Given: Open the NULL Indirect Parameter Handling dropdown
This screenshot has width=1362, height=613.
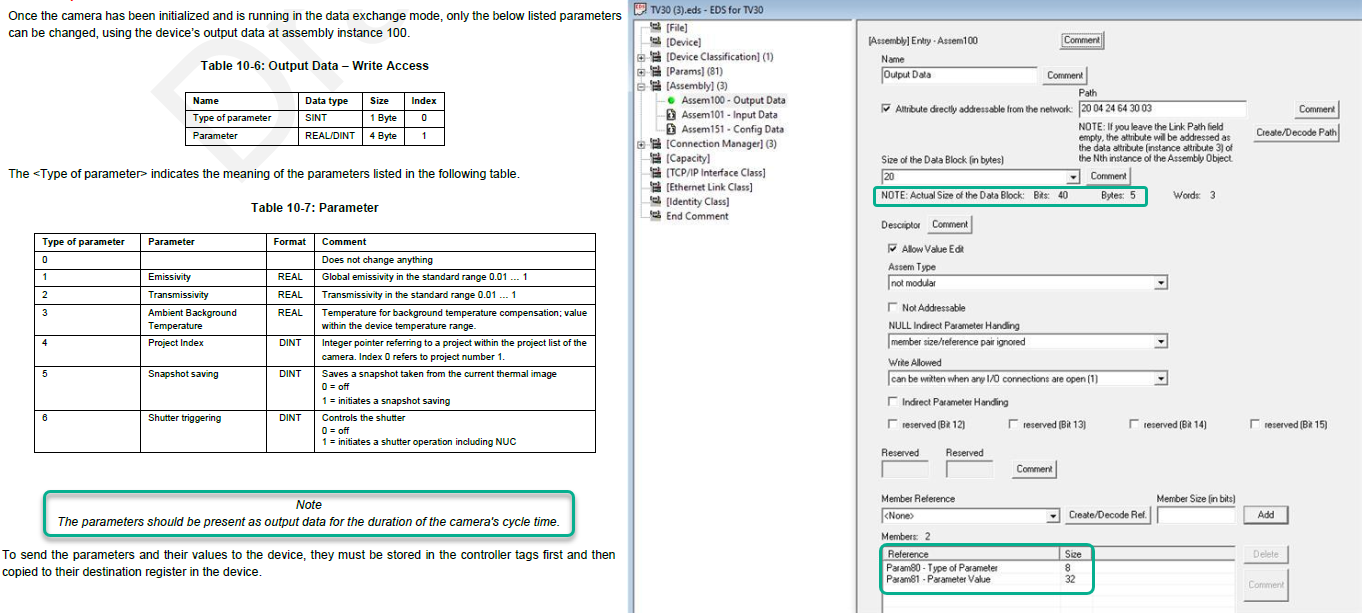Looking at the screenshot, I should click(x=1161, y=342).
